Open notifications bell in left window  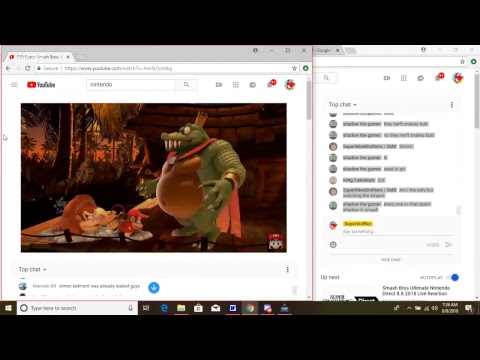(270, 85)
